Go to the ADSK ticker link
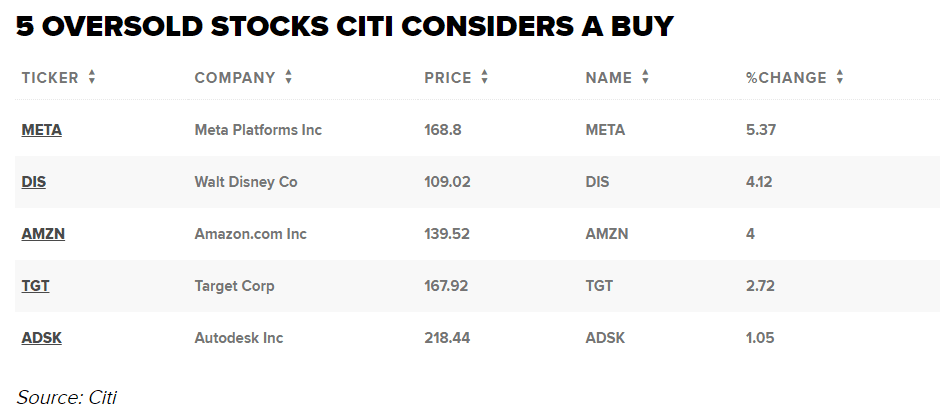The image size is (941, 420). pos(41,338)
